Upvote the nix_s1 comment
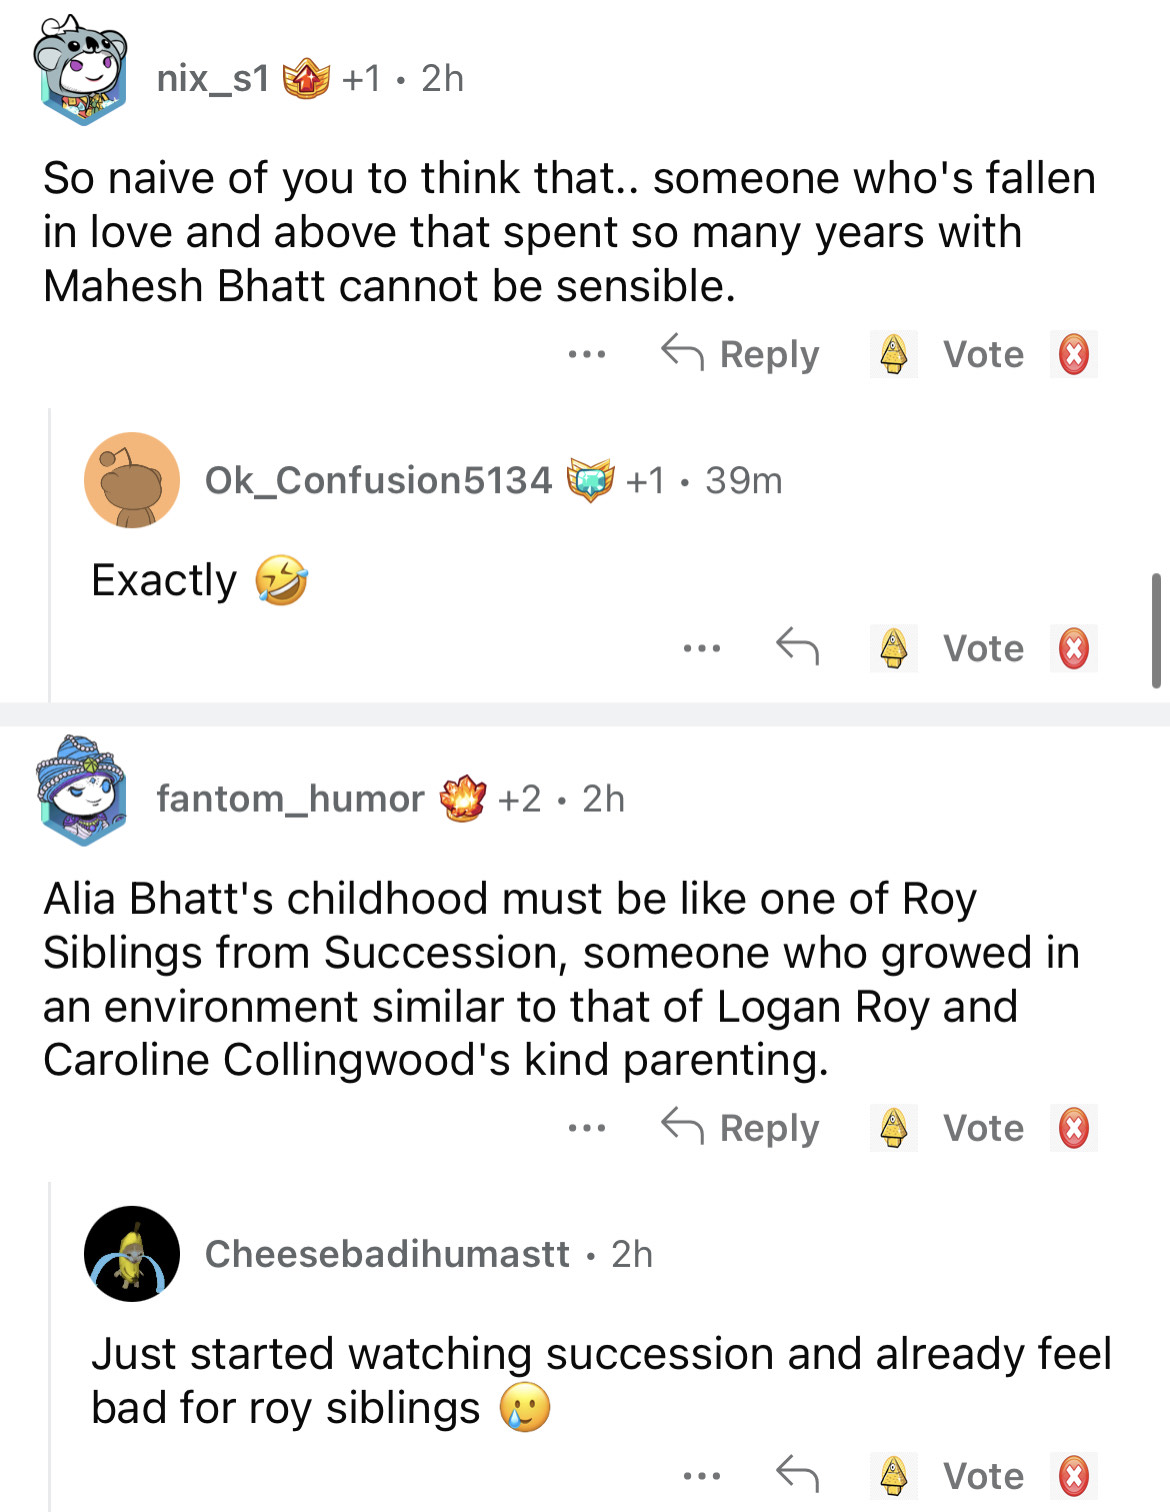 coord(893,354)
